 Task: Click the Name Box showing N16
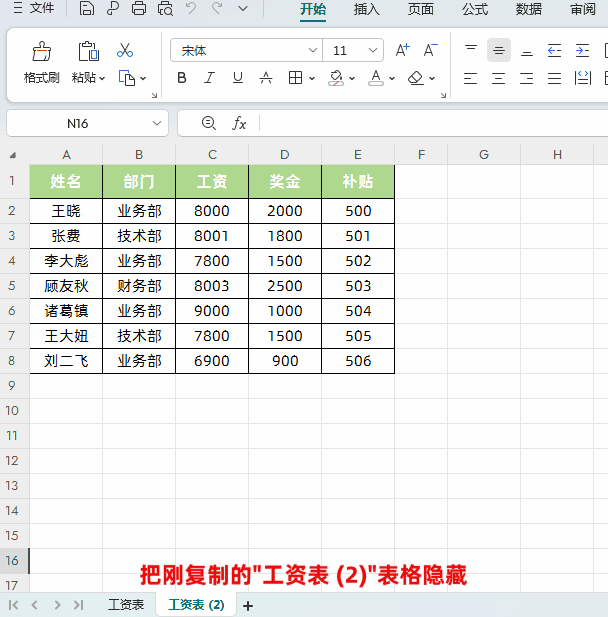[78, 124]
